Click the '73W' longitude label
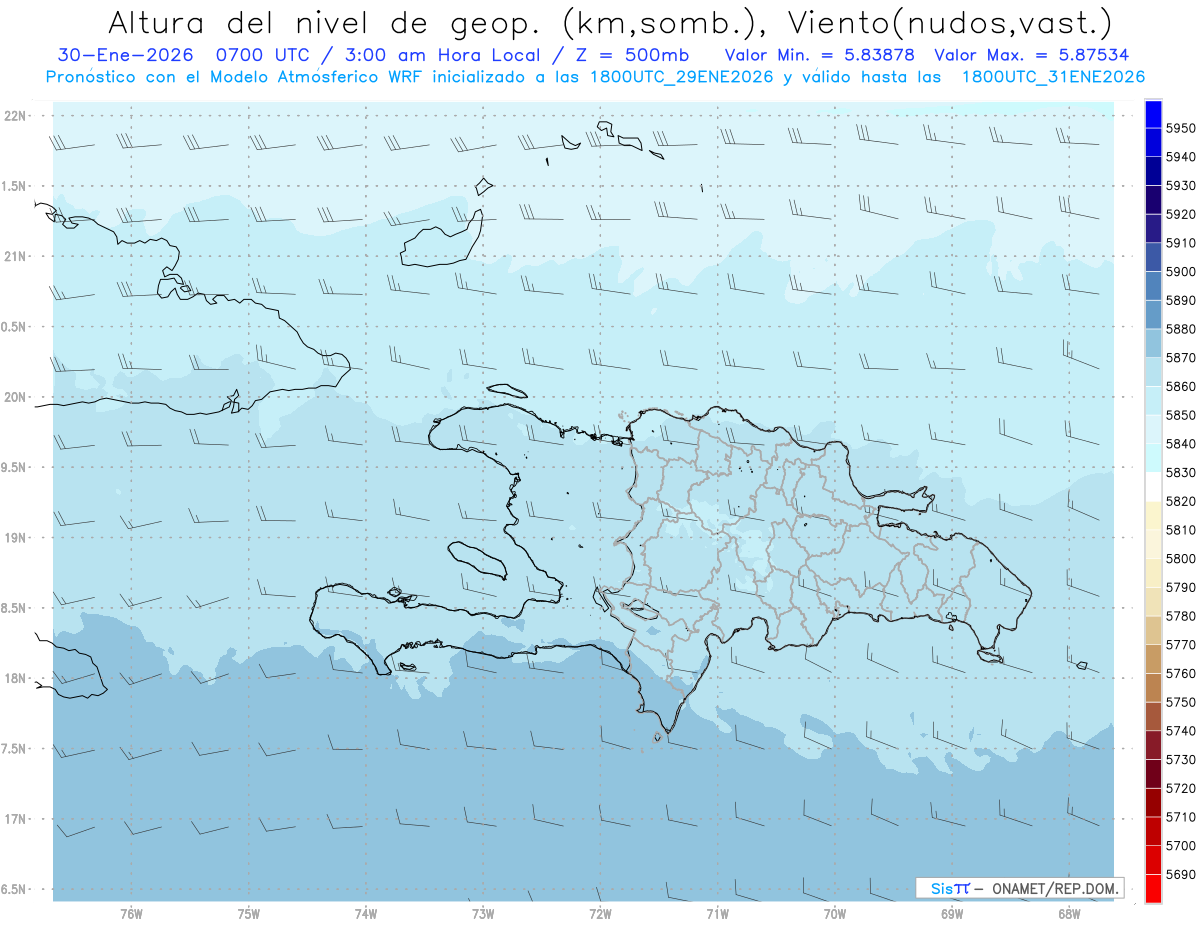This screenshot has height=927, width=1200. click(x=483, y=913)
